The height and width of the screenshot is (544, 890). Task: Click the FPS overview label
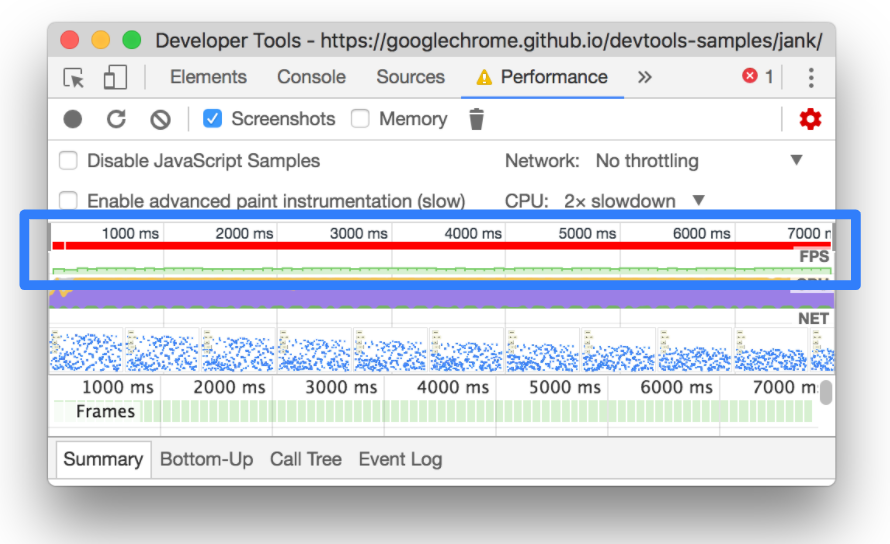815,257
